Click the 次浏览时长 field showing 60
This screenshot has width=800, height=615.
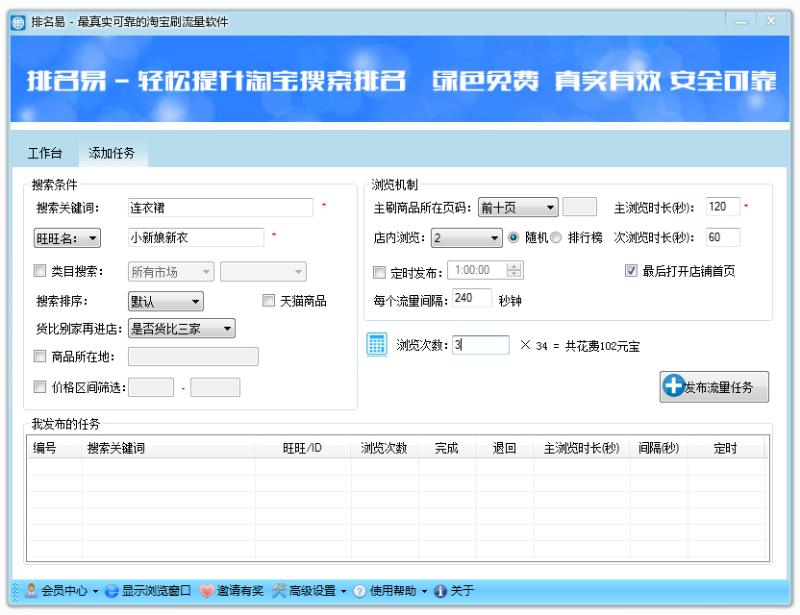point(722,237)
